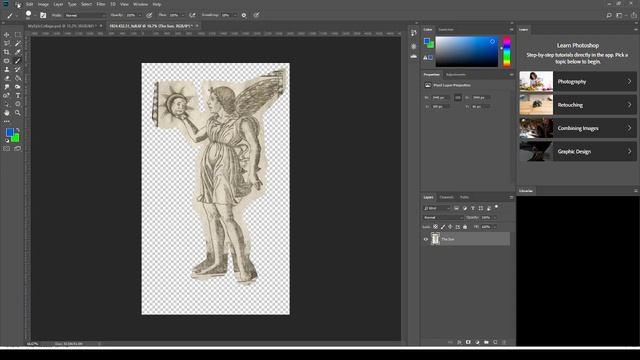640x360 pixels.
Task: Switch to the Channels tab
Action: coord(446,197)
